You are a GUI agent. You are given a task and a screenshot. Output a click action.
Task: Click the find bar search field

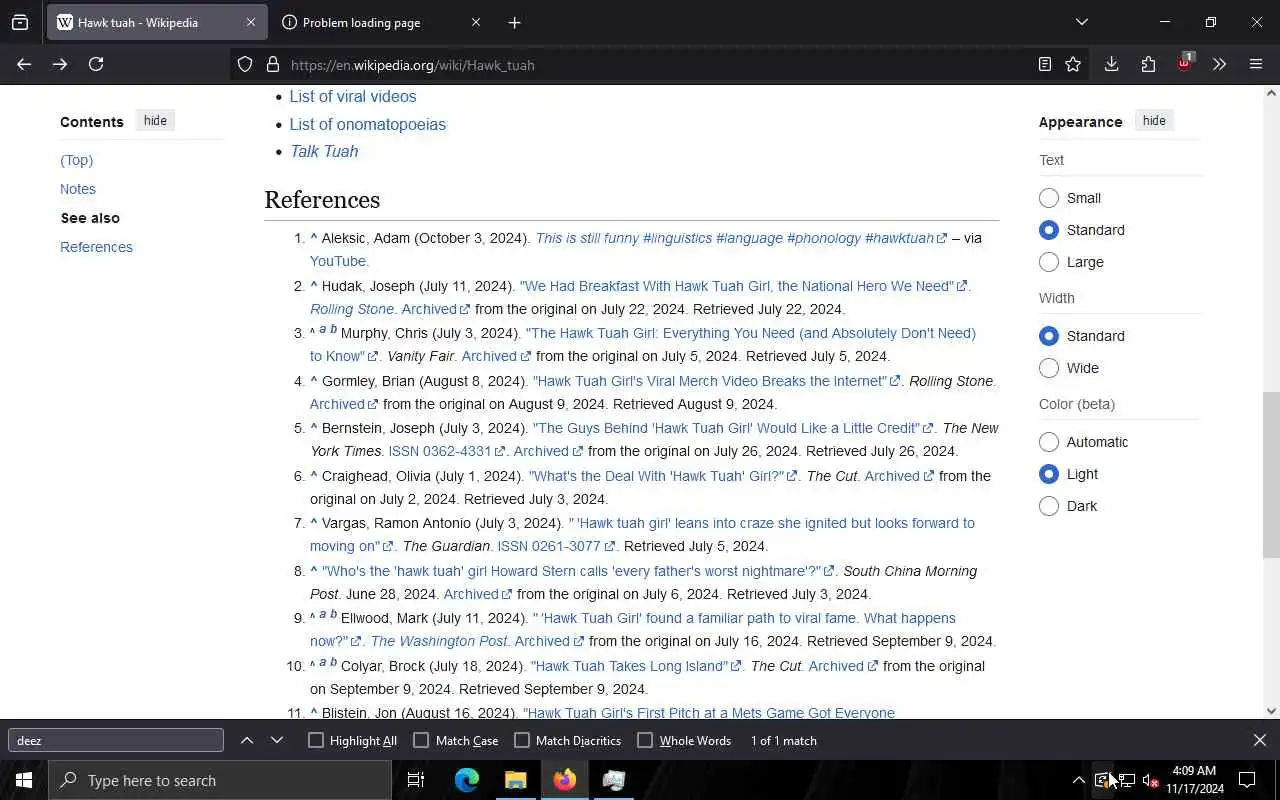pyautogui.click(x=116, y=740)
